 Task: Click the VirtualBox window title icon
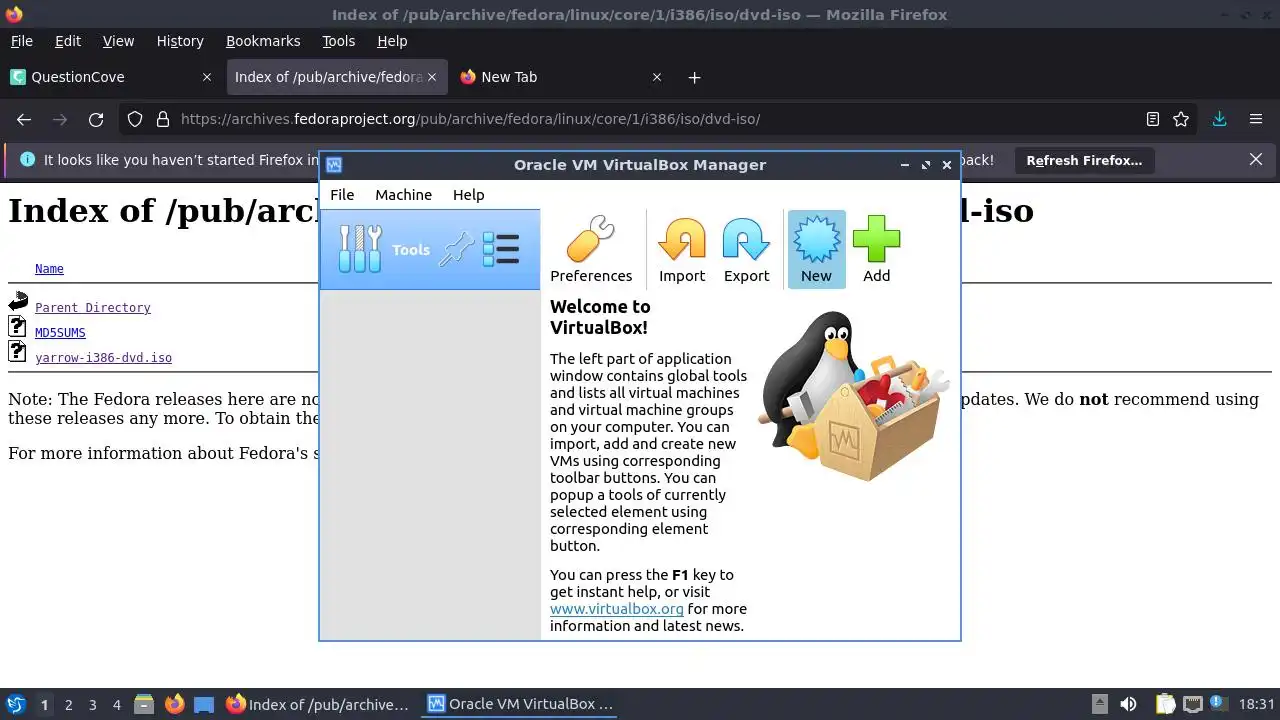[x=334, y=165]
